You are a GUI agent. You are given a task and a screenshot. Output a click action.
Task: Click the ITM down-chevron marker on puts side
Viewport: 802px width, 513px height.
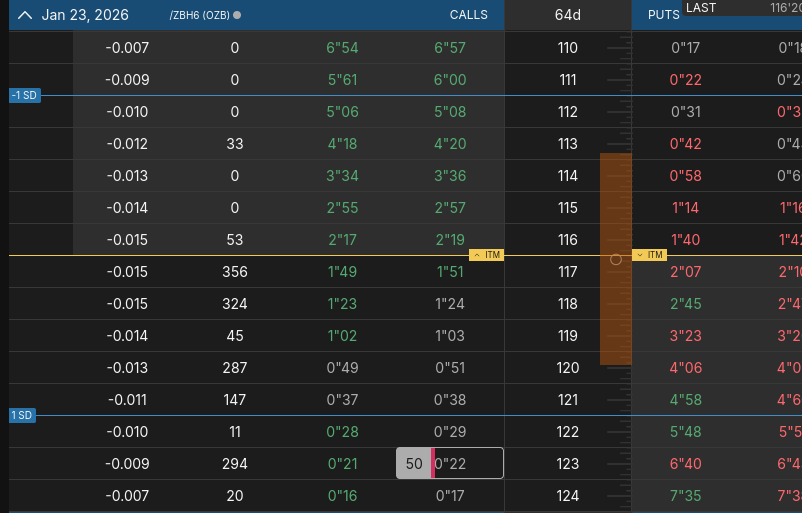pyautogui.click(x=650, y=255)
